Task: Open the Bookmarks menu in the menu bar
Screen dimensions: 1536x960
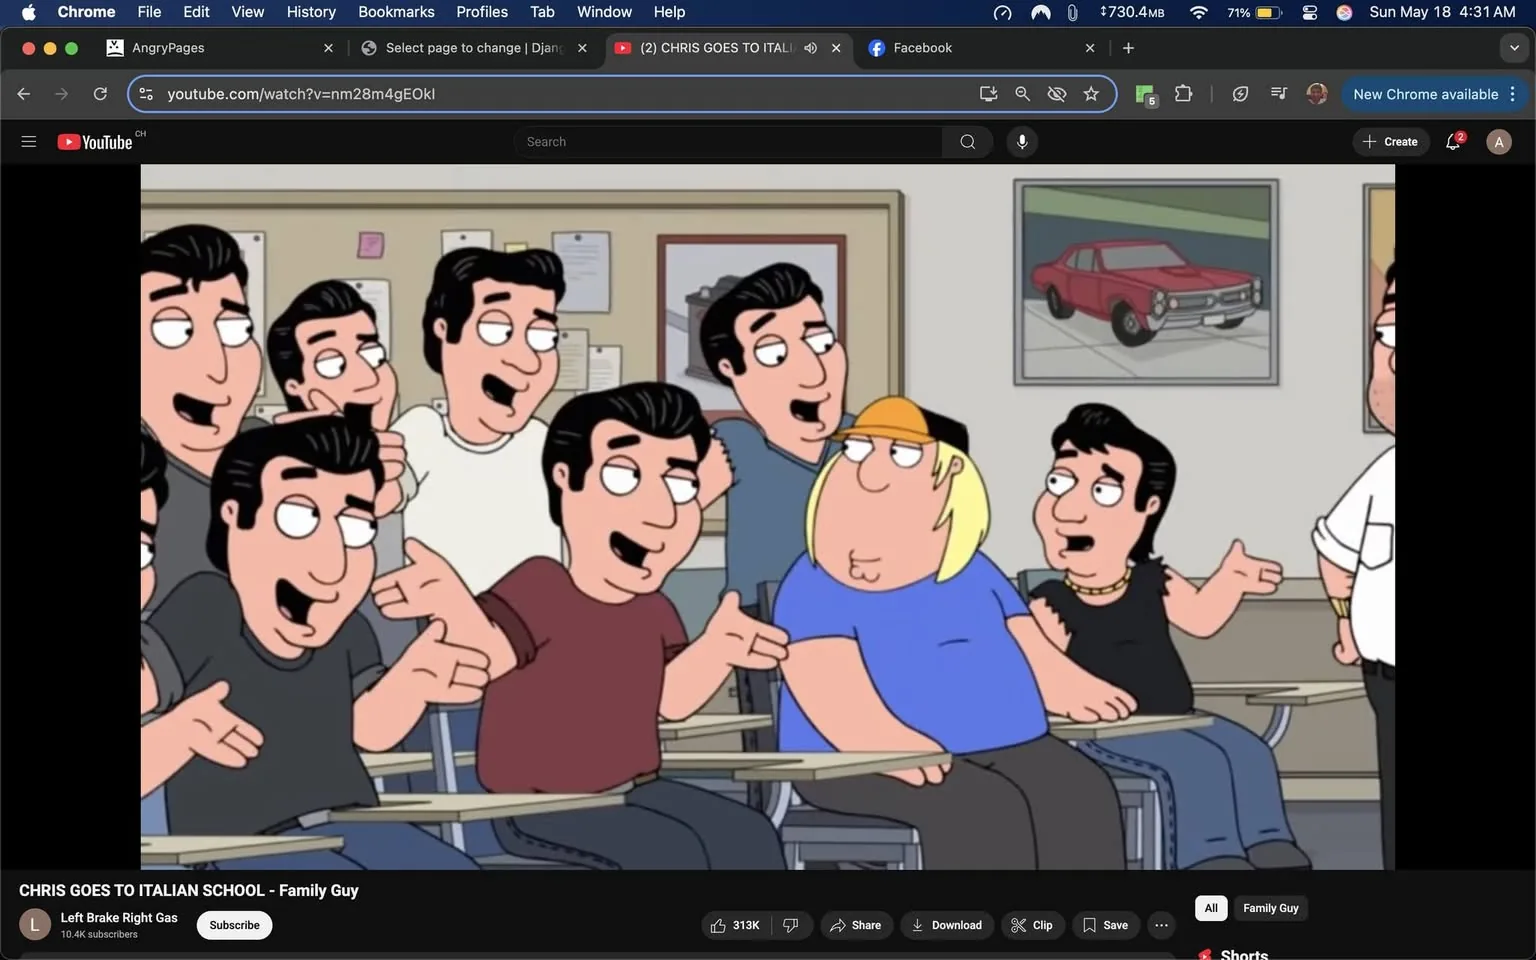Action: (395, 12)
